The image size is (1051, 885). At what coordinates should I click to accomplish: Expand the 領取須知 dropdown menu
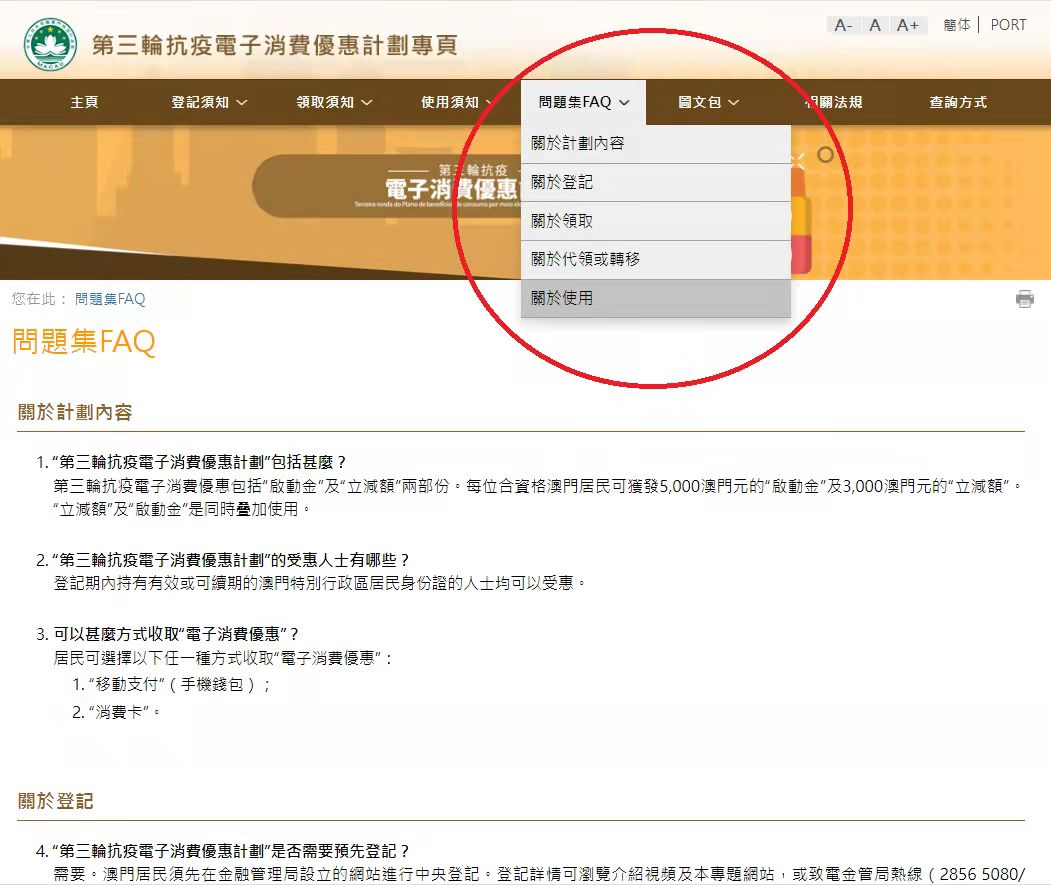(334, 102)
